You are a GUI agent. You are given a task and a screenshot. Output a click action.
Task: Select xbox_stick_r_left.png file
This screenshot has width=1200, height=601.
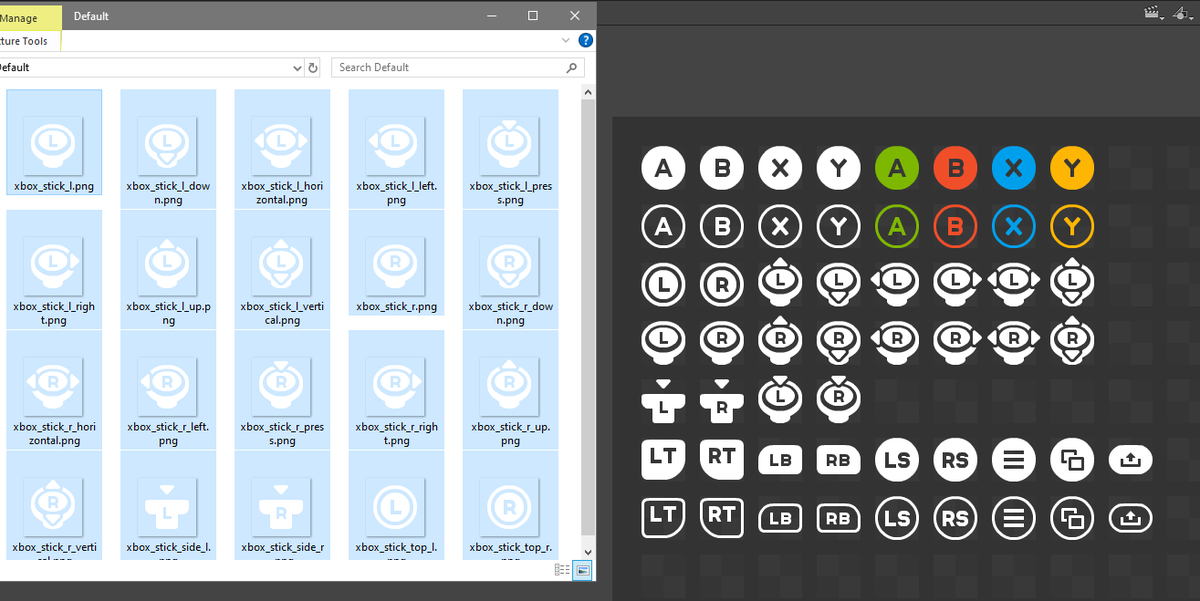pyautogui.click(x=168, y=389)
